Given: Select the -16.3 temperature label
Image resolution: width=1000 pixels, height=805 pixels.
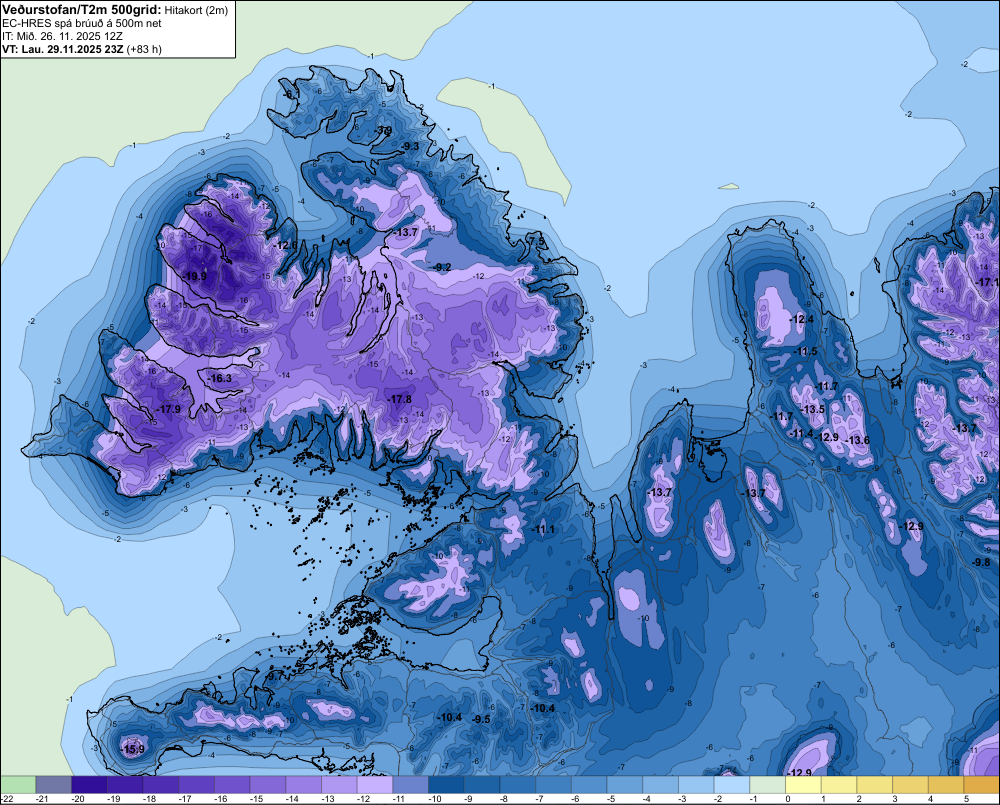Looking at the screenshot, I should click(221, 378).
